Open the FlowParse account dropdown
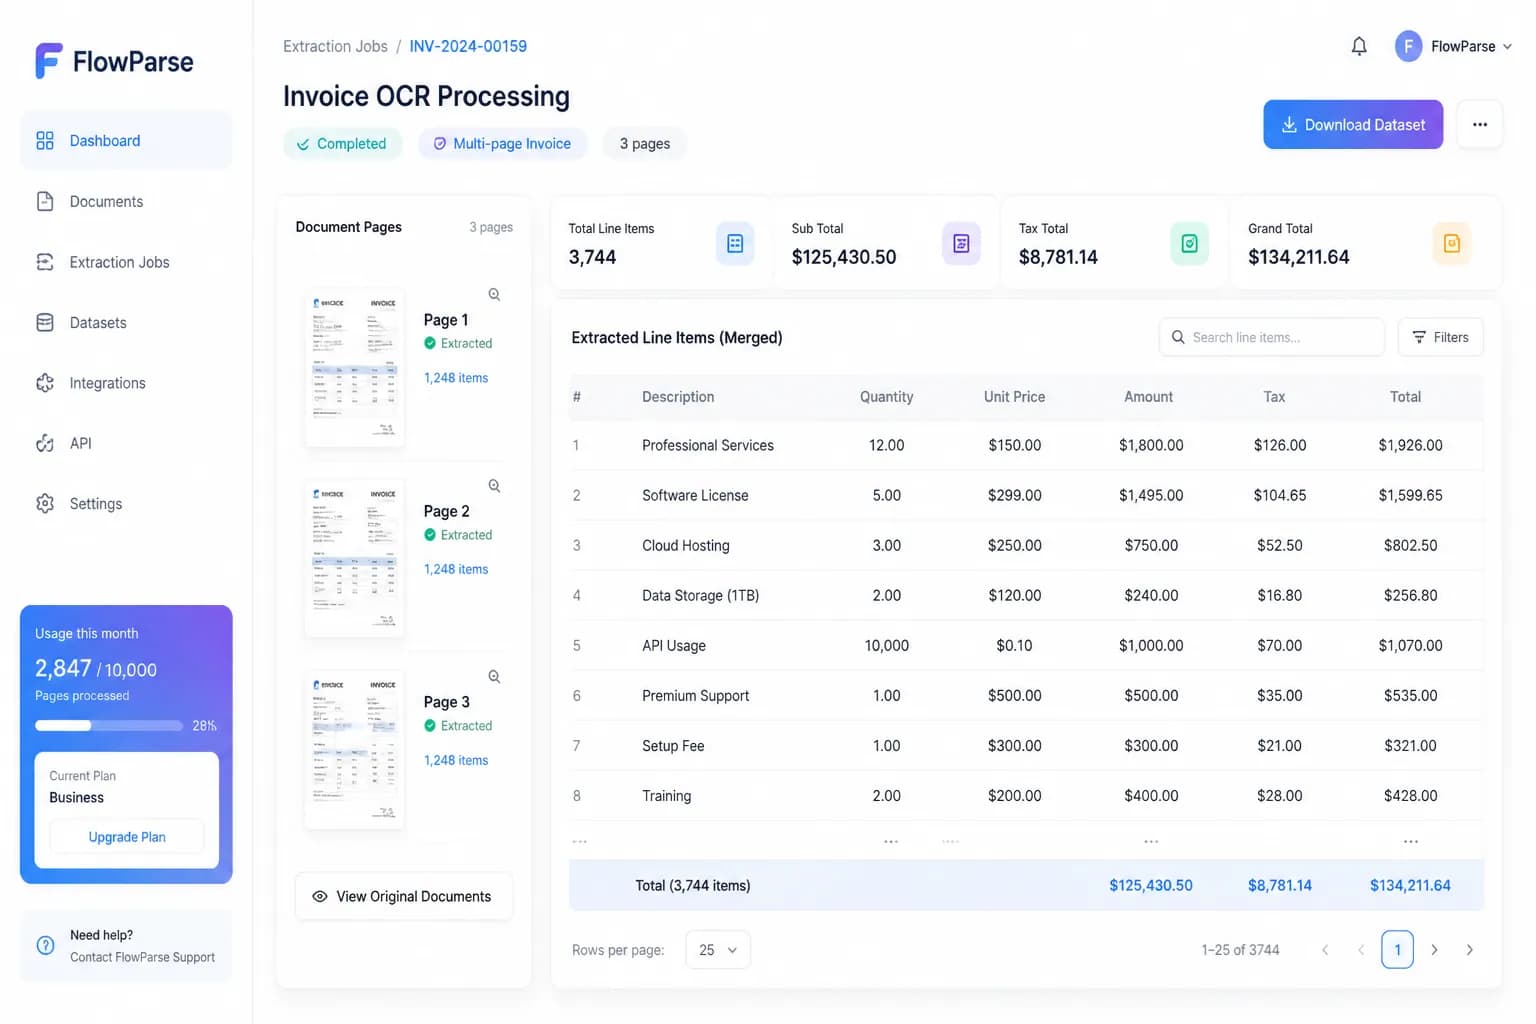1536x1024 pixels. click(1453, 46)
